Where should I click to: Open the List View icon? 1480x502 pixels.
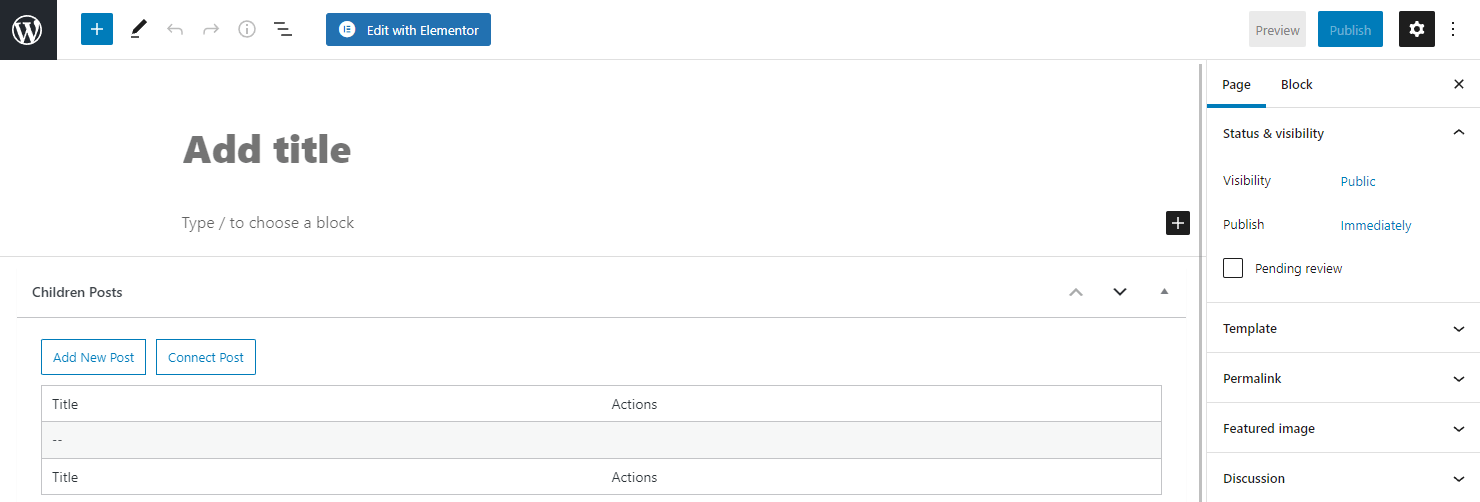pos(283,30)
